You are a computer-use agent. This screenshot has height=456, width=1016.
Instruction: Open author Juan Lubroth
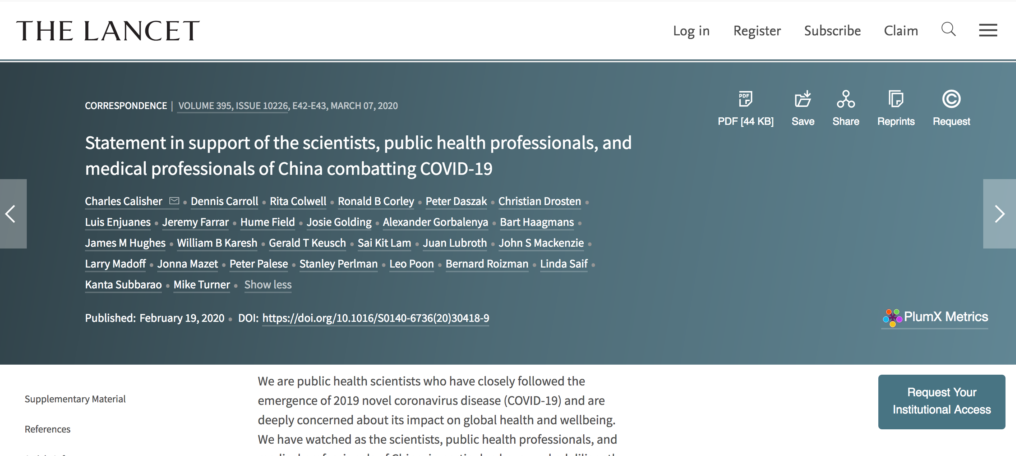coord(455,243)
